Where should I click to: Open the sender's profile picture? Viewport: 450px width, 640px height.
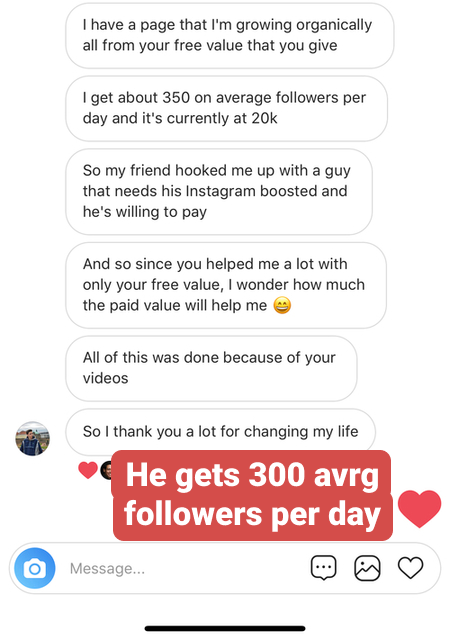click(x=33, y=438)
